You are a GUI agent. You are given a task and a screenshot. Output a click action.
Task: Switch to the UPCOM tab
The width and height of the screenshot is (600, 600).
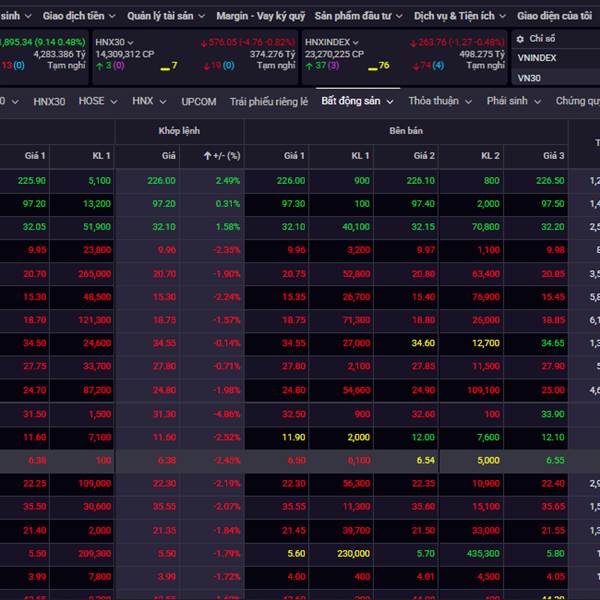[x=199, y=101]
